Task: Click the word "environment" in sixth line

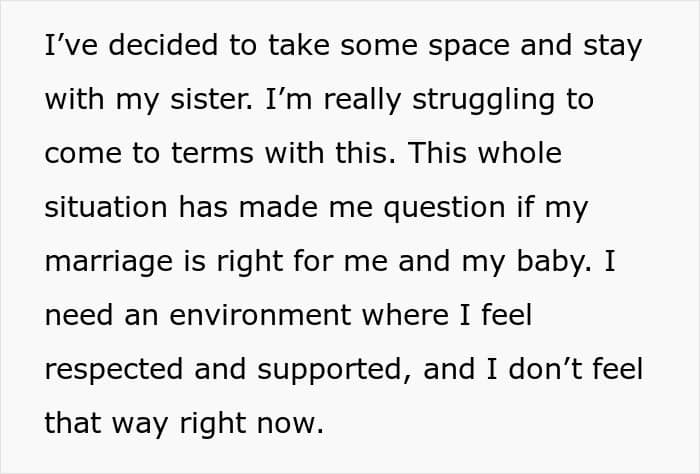Action: (x=260, y=315)
